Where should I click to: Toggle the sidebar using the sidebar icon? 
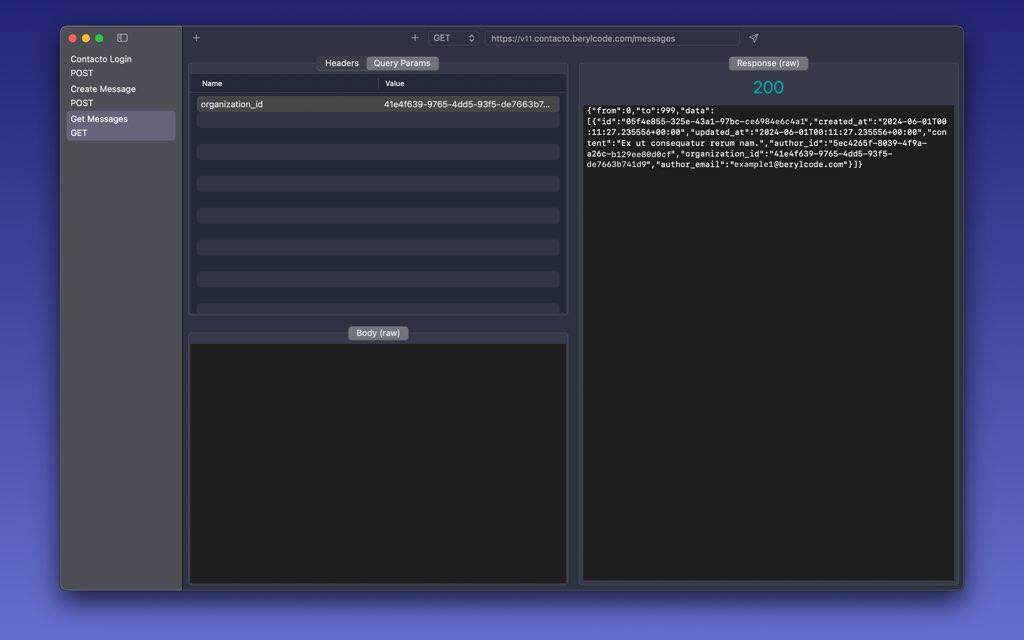121,37
